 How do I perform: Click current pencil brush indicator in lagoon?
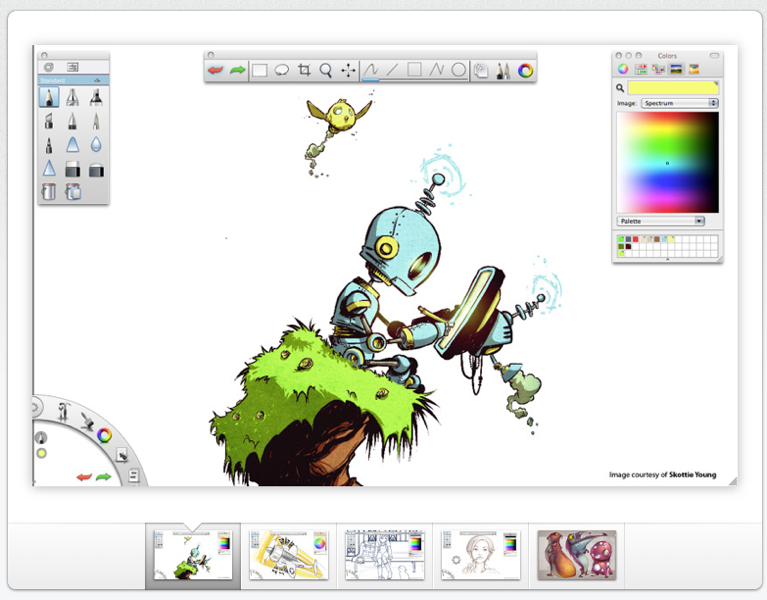41,437
